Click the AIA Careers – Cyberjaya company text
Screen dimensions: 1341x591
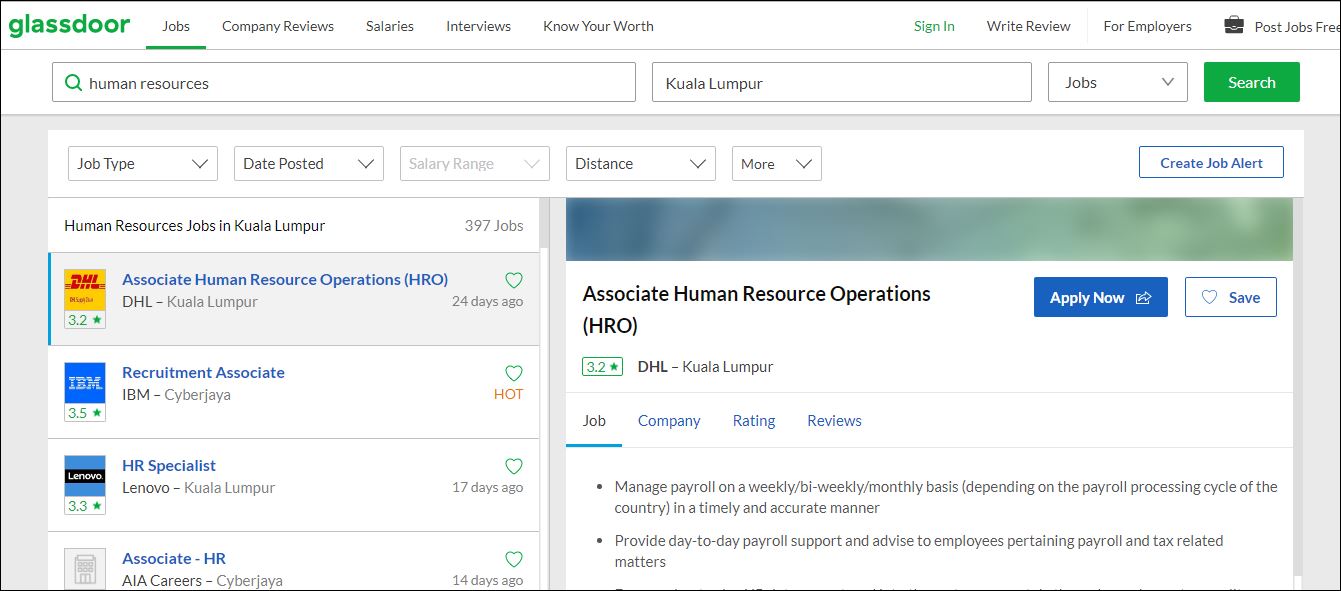pyautogui.click(x=202, y=581)
